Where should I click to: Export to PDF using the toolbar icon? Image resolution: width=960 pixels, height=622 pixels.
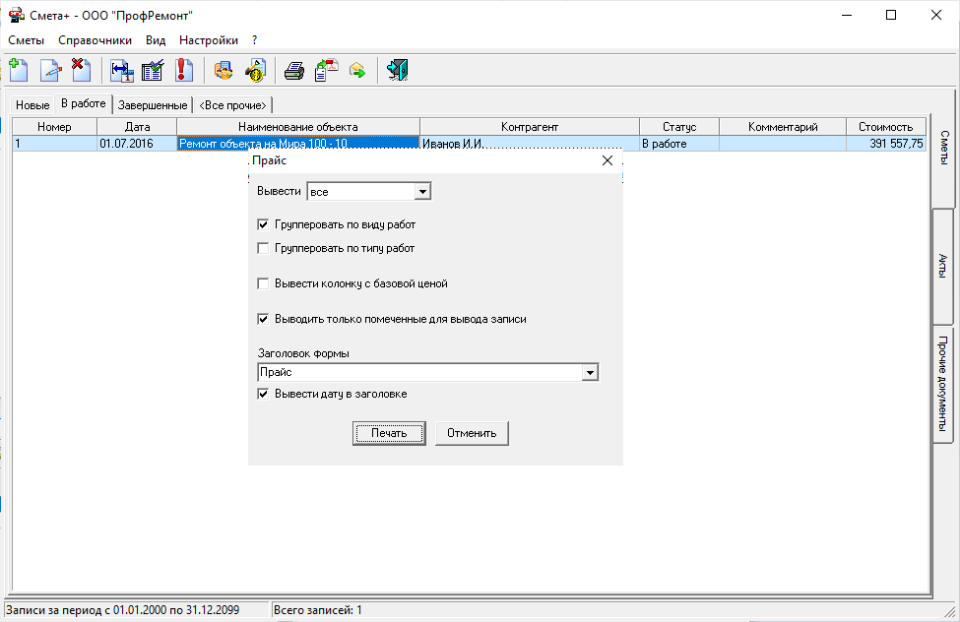click(x=326, y=70)
